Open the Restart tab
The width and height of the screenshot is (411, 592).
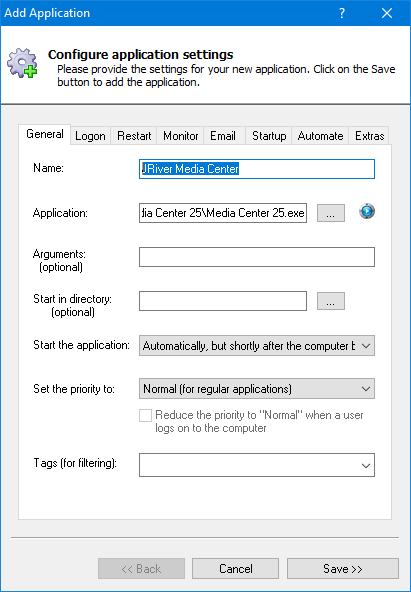[134, 136]
